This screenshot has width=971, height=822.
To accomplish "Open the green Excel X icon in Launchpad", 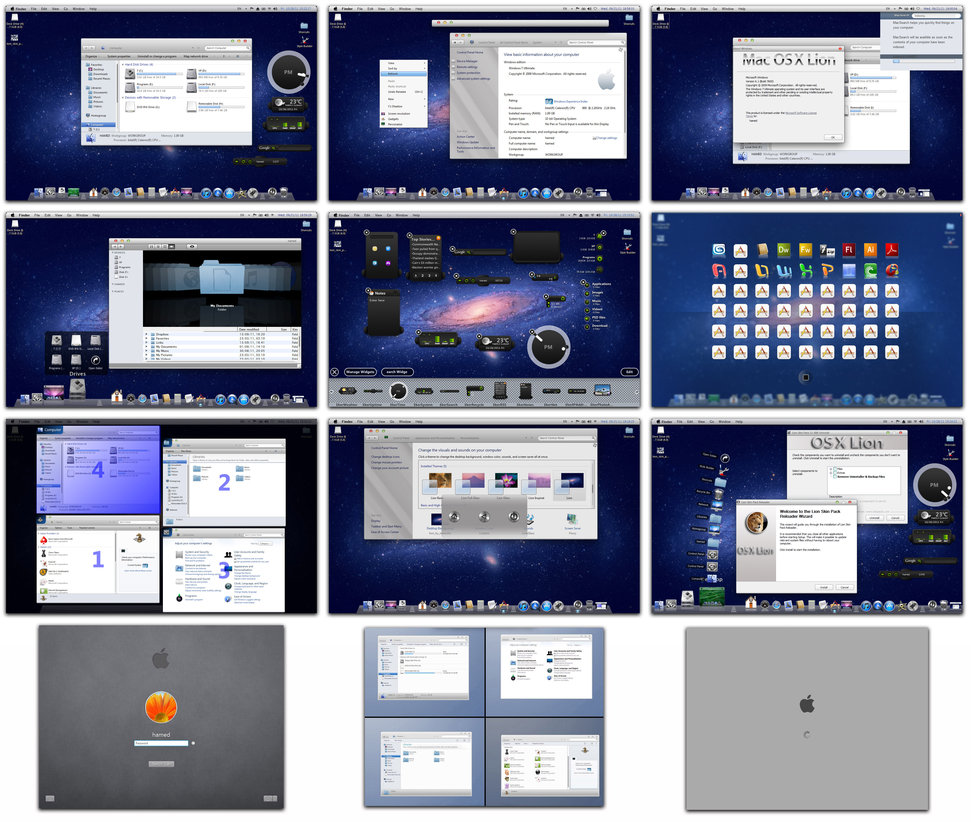I will [x=805, y=271].
